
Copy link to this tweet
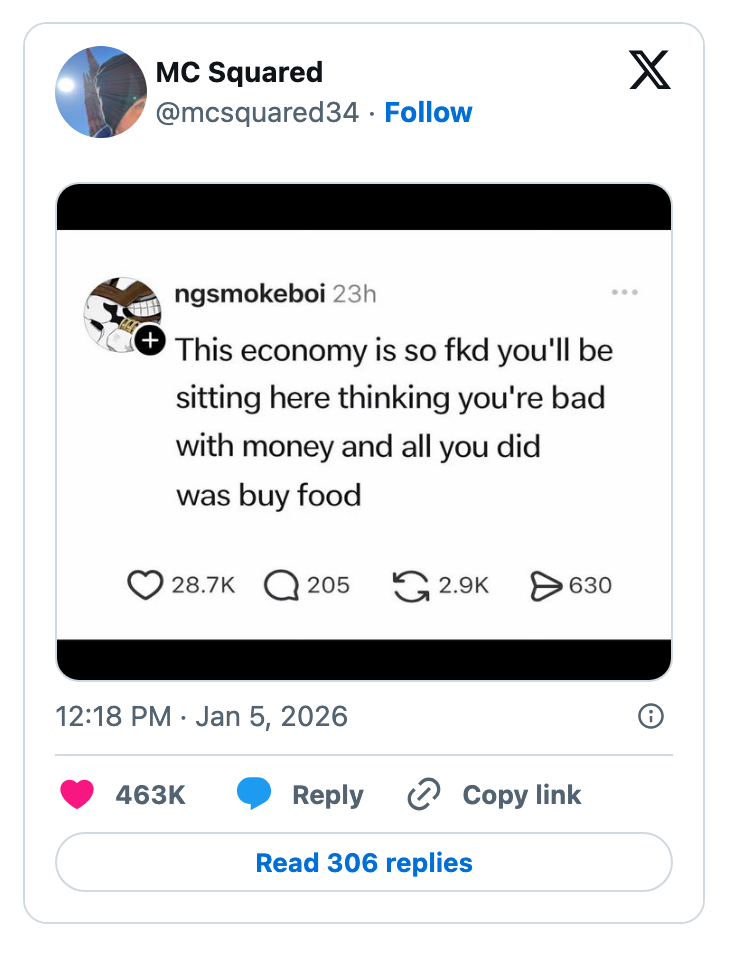click(x=495, y=795)
